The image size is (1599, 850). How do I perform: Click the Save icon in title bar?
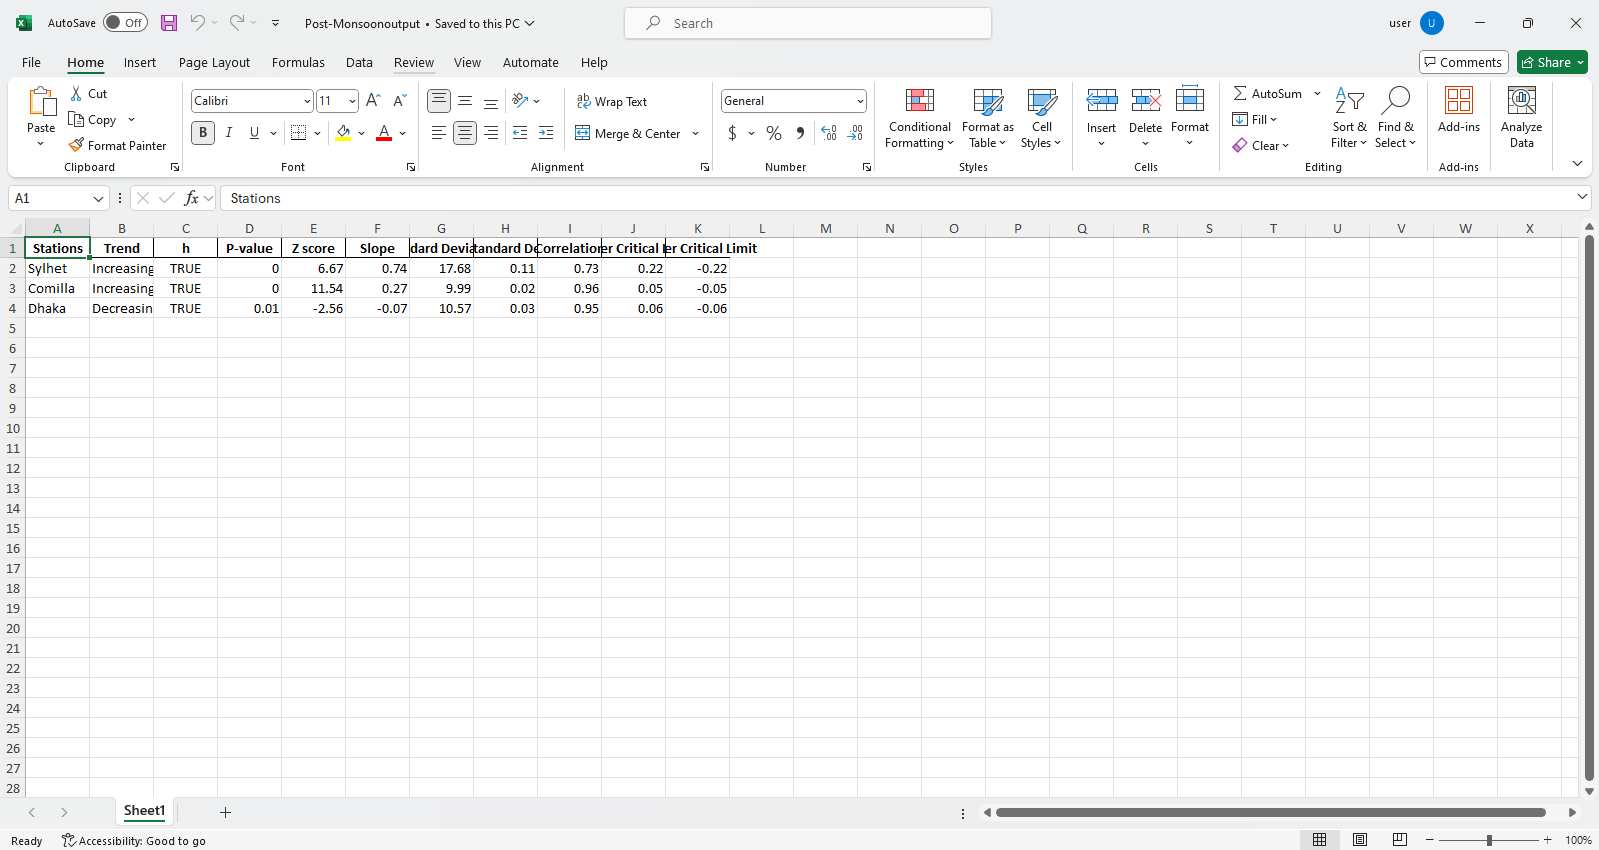click(169, 23)
